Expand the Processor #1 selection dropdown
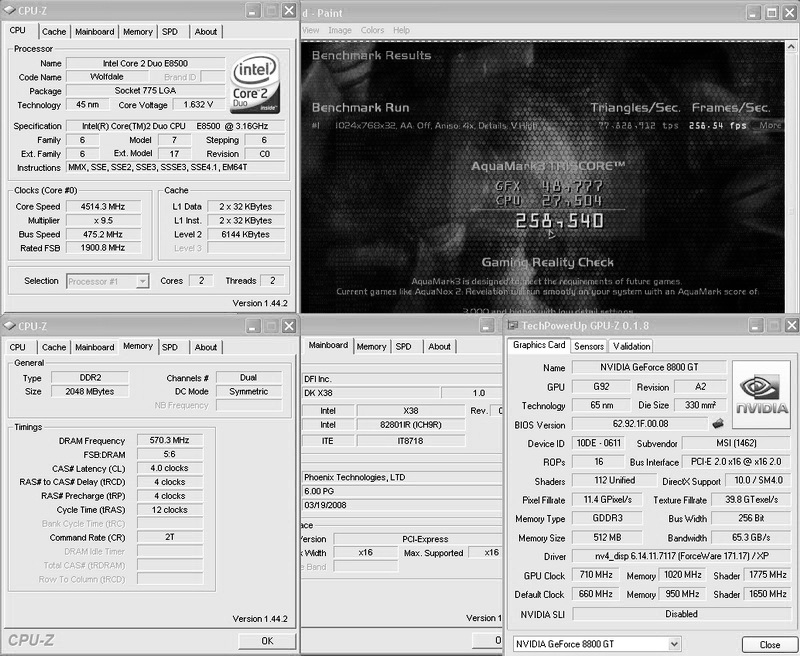Image resolution: width=800 pixels, height=656 pixels. 143,281
